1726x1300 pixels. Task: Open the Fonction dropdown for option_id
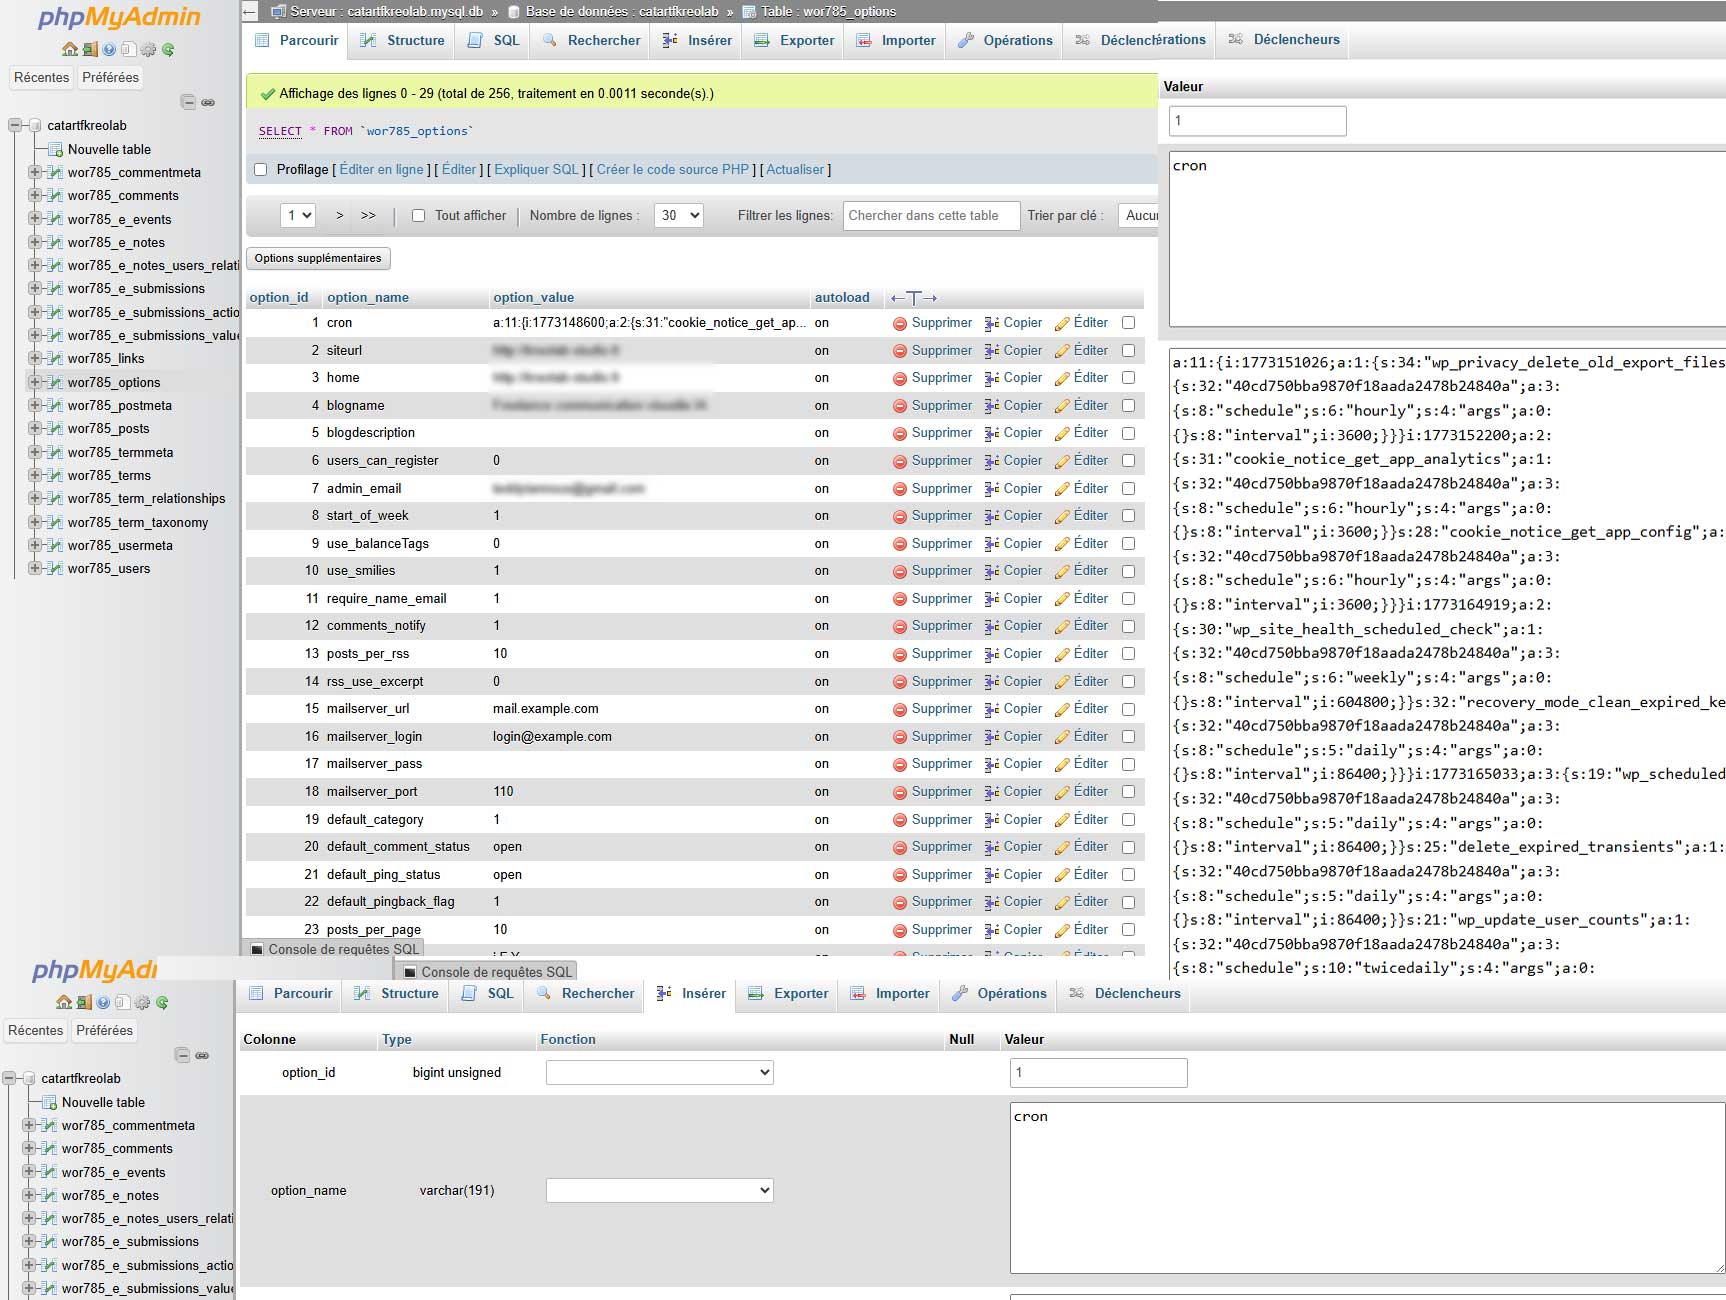tap(659, 1073)
